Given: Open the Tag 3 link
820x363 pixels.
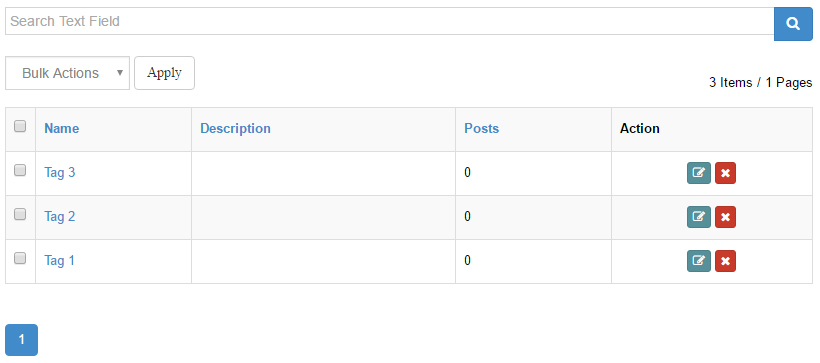Looking at the screenshot, I should tap(60, 173).
